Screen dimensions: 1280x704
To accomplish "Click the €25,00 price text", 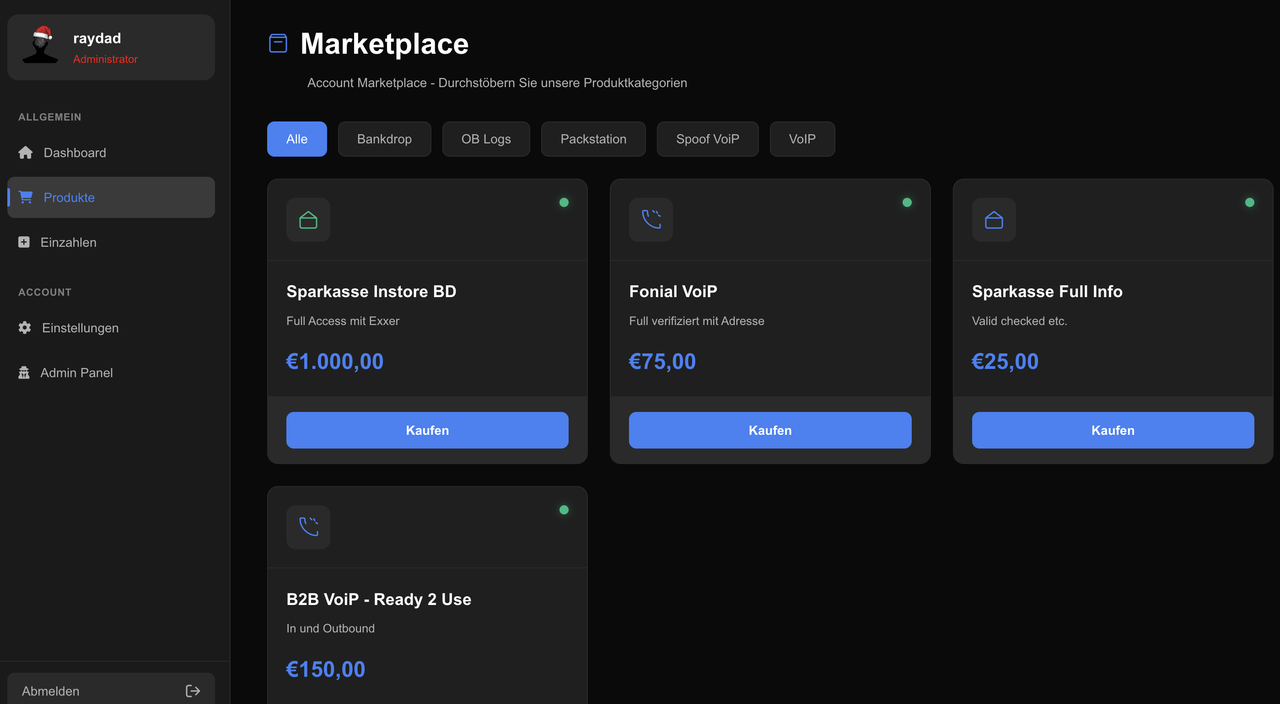I will (x=1005, y=362).
